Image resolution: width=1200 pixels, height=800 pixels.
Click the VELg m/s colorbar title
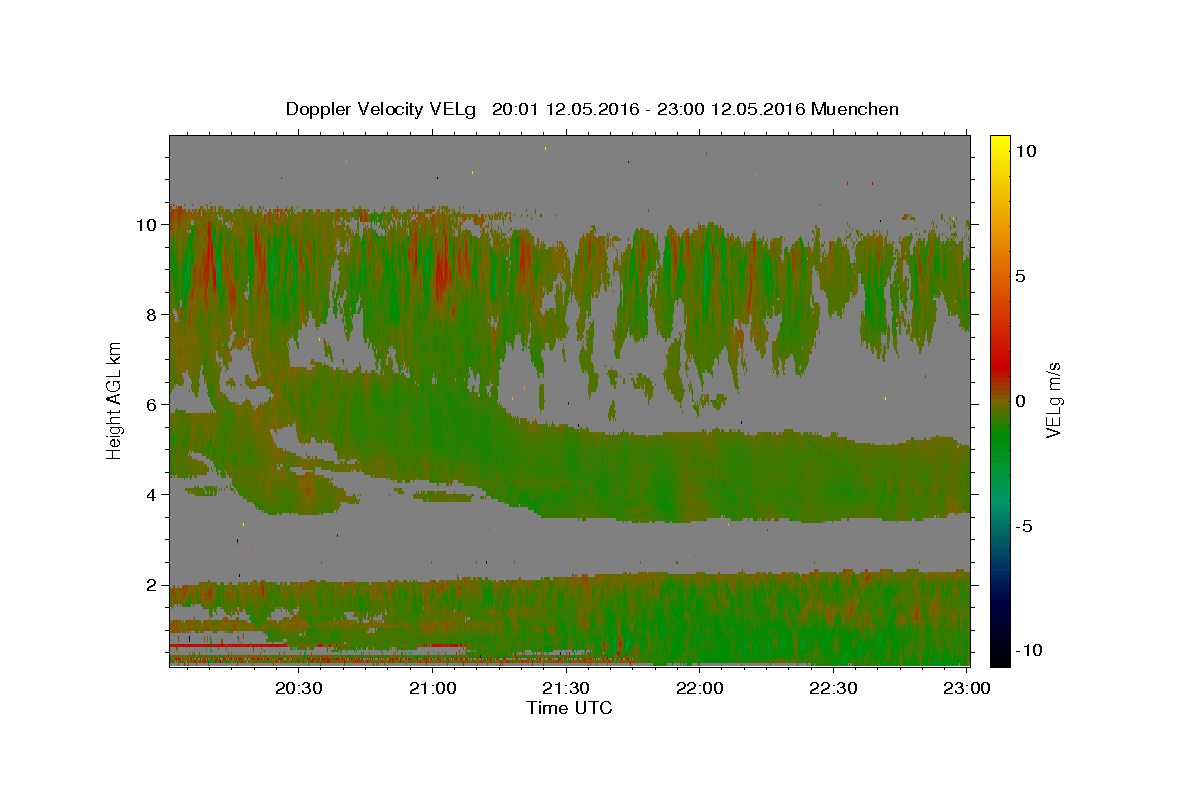pyautogui.click(x=1053, y=400)
